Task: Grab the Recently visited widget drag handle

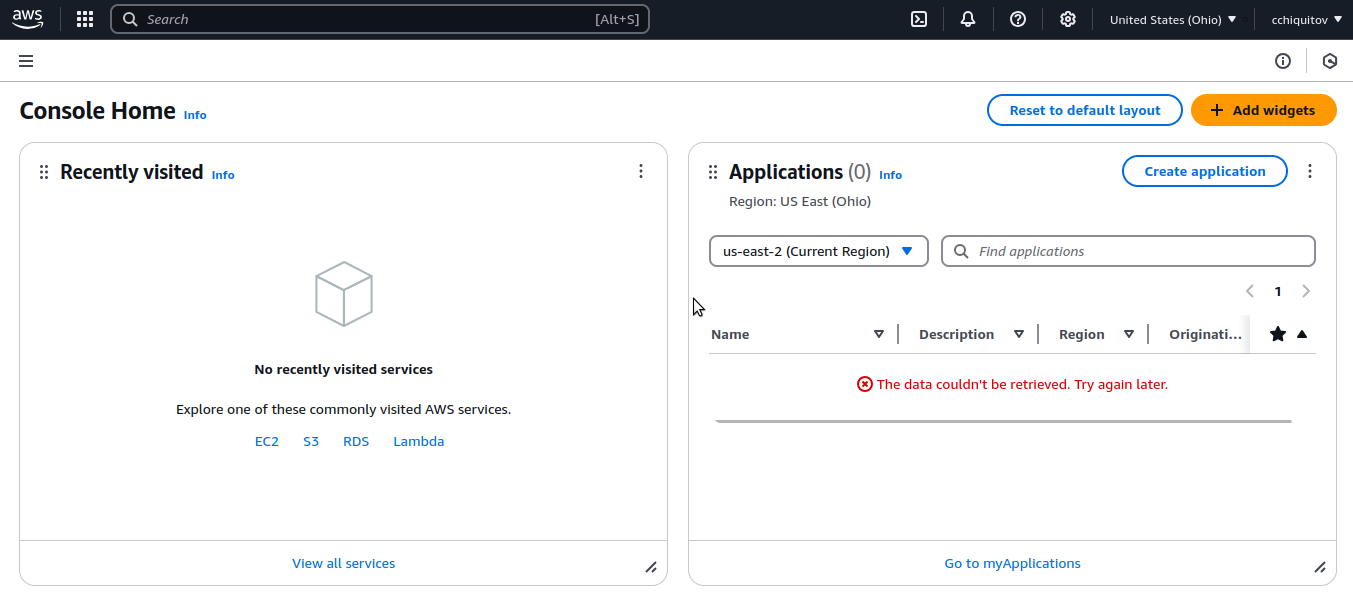Action: (x=44, y=172)
